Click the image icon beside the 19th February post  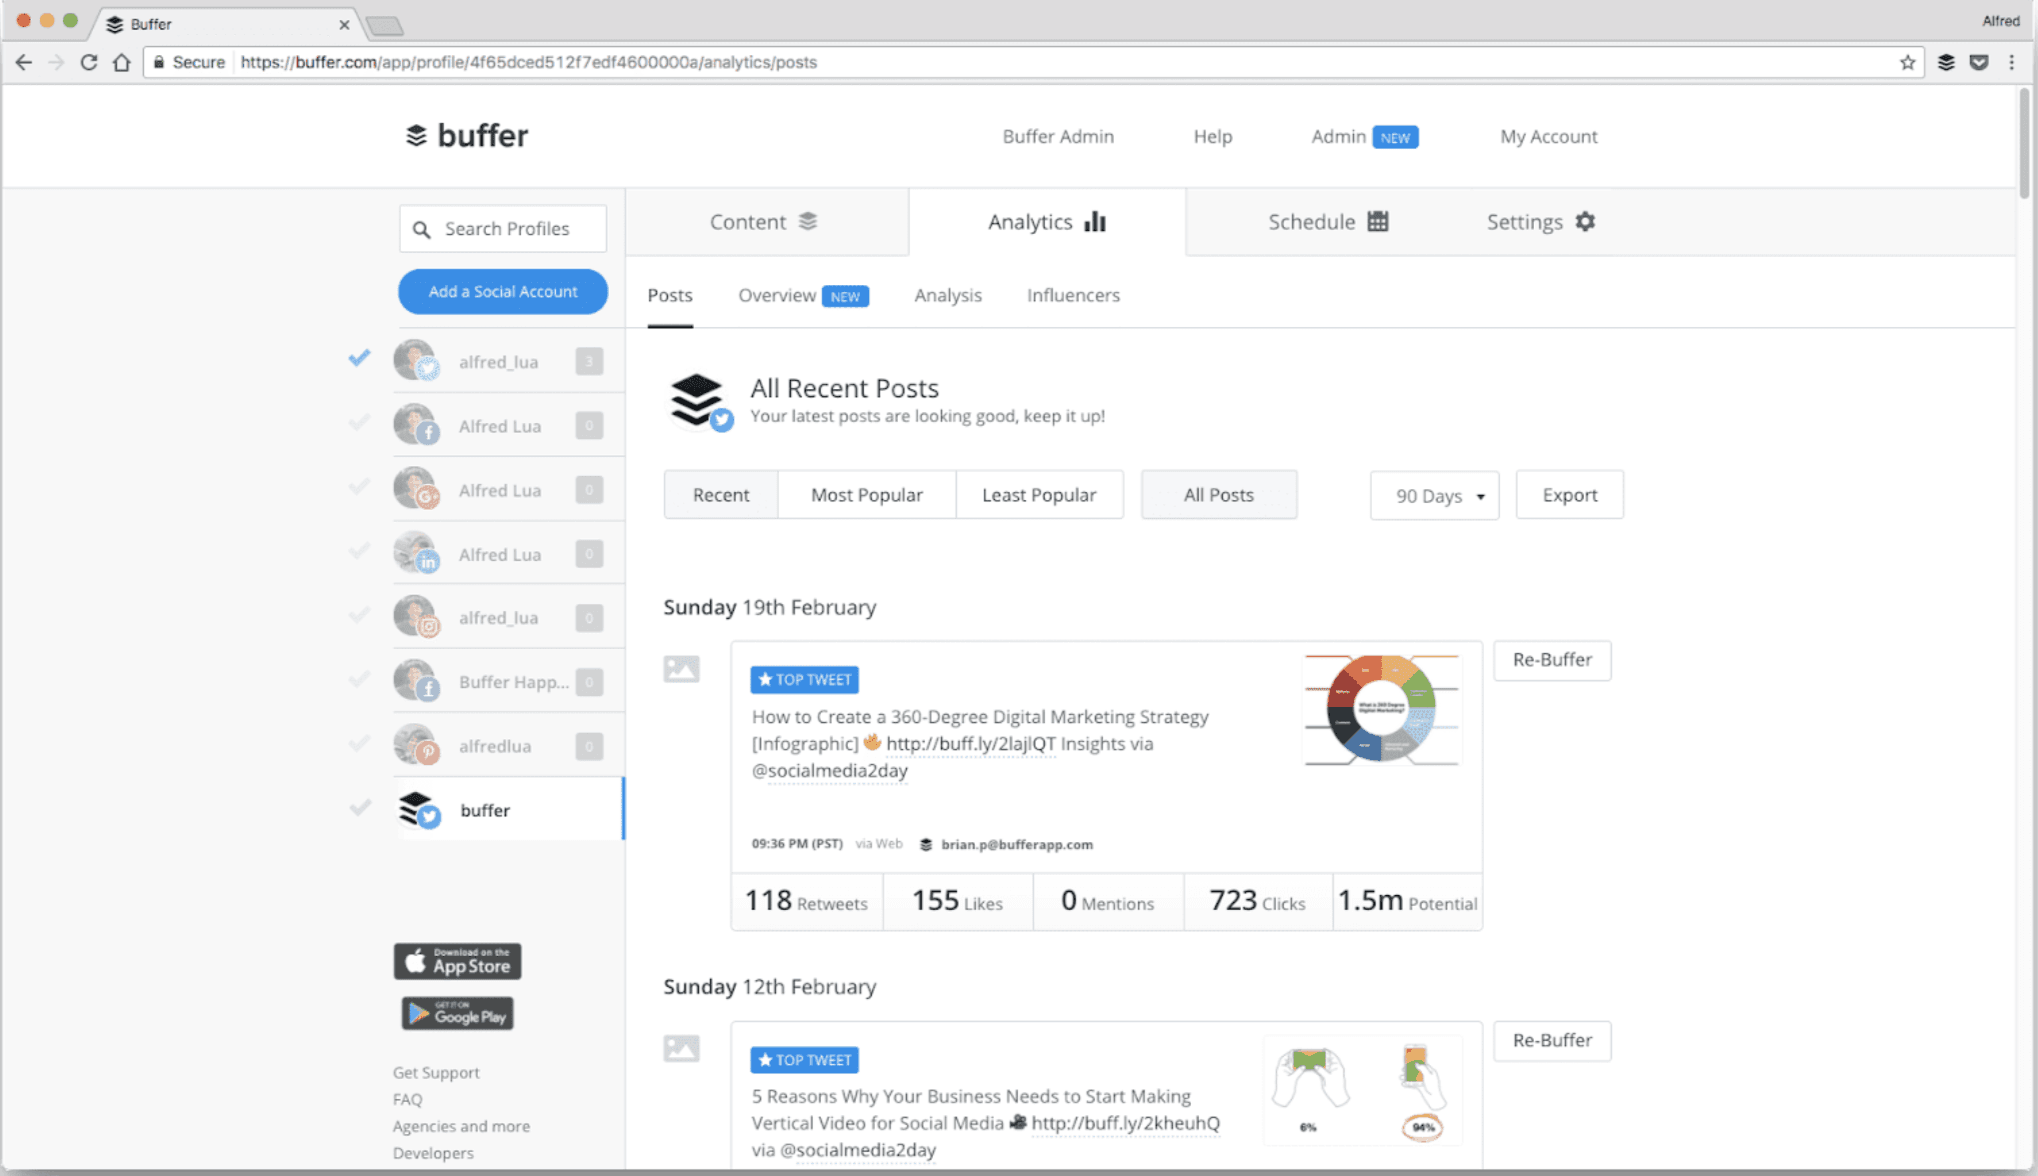pyautogui.click(x=681, y=669)
